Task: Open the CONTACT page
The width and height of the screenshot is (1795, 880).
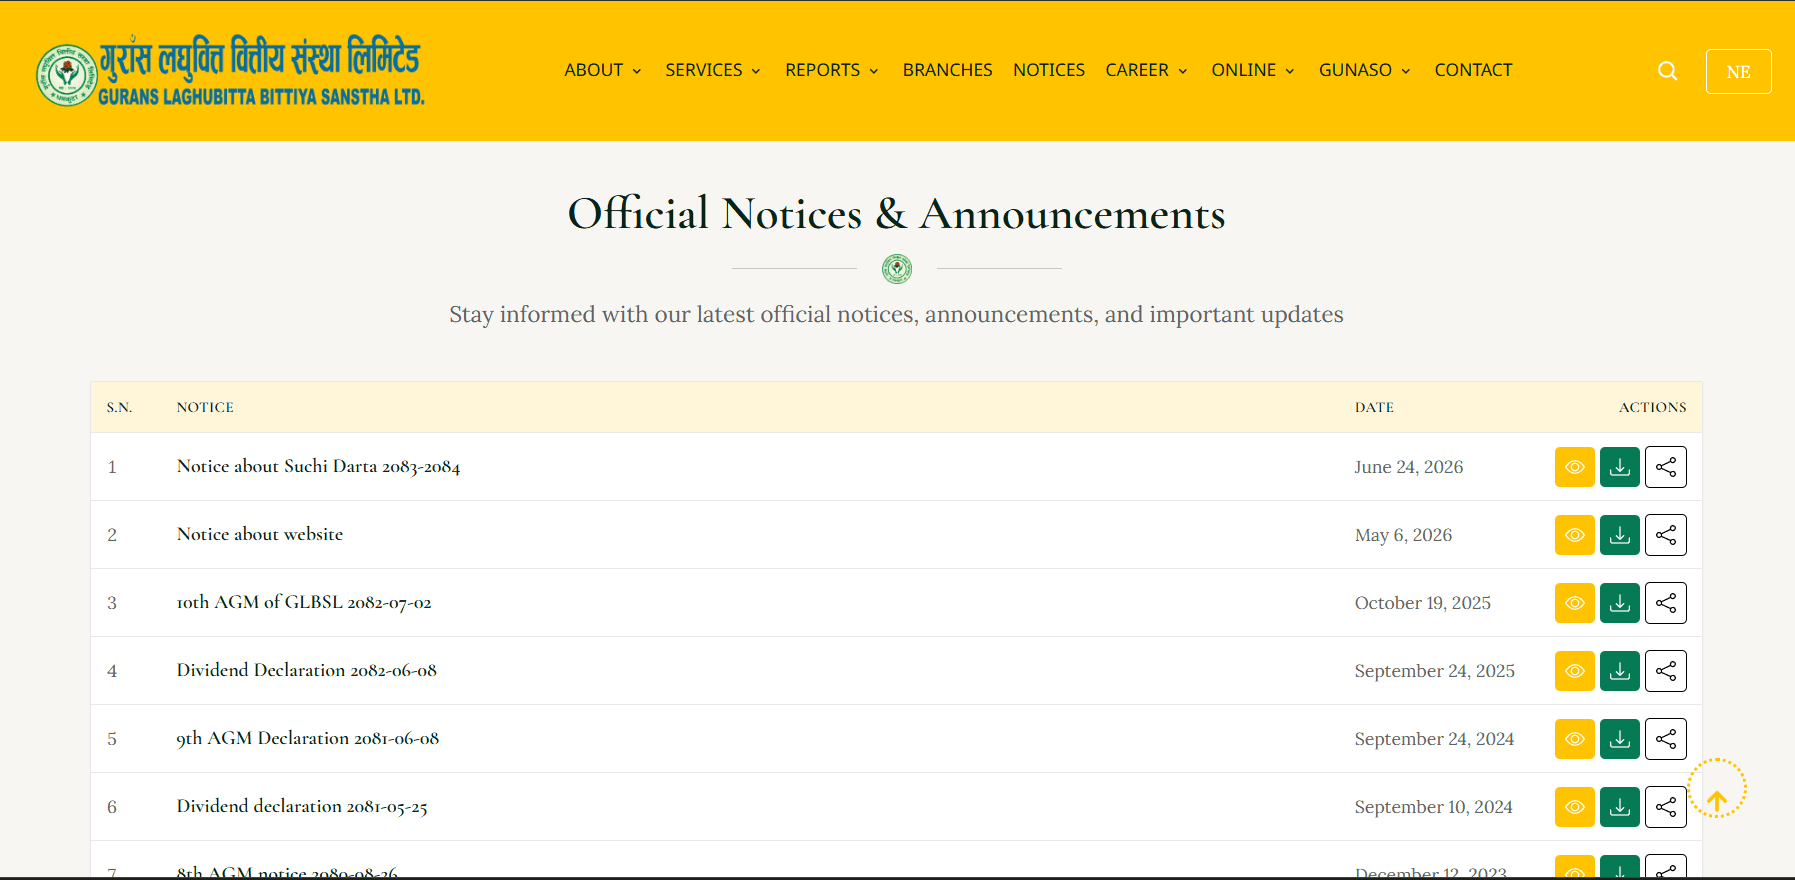Action: point(1473,70)
